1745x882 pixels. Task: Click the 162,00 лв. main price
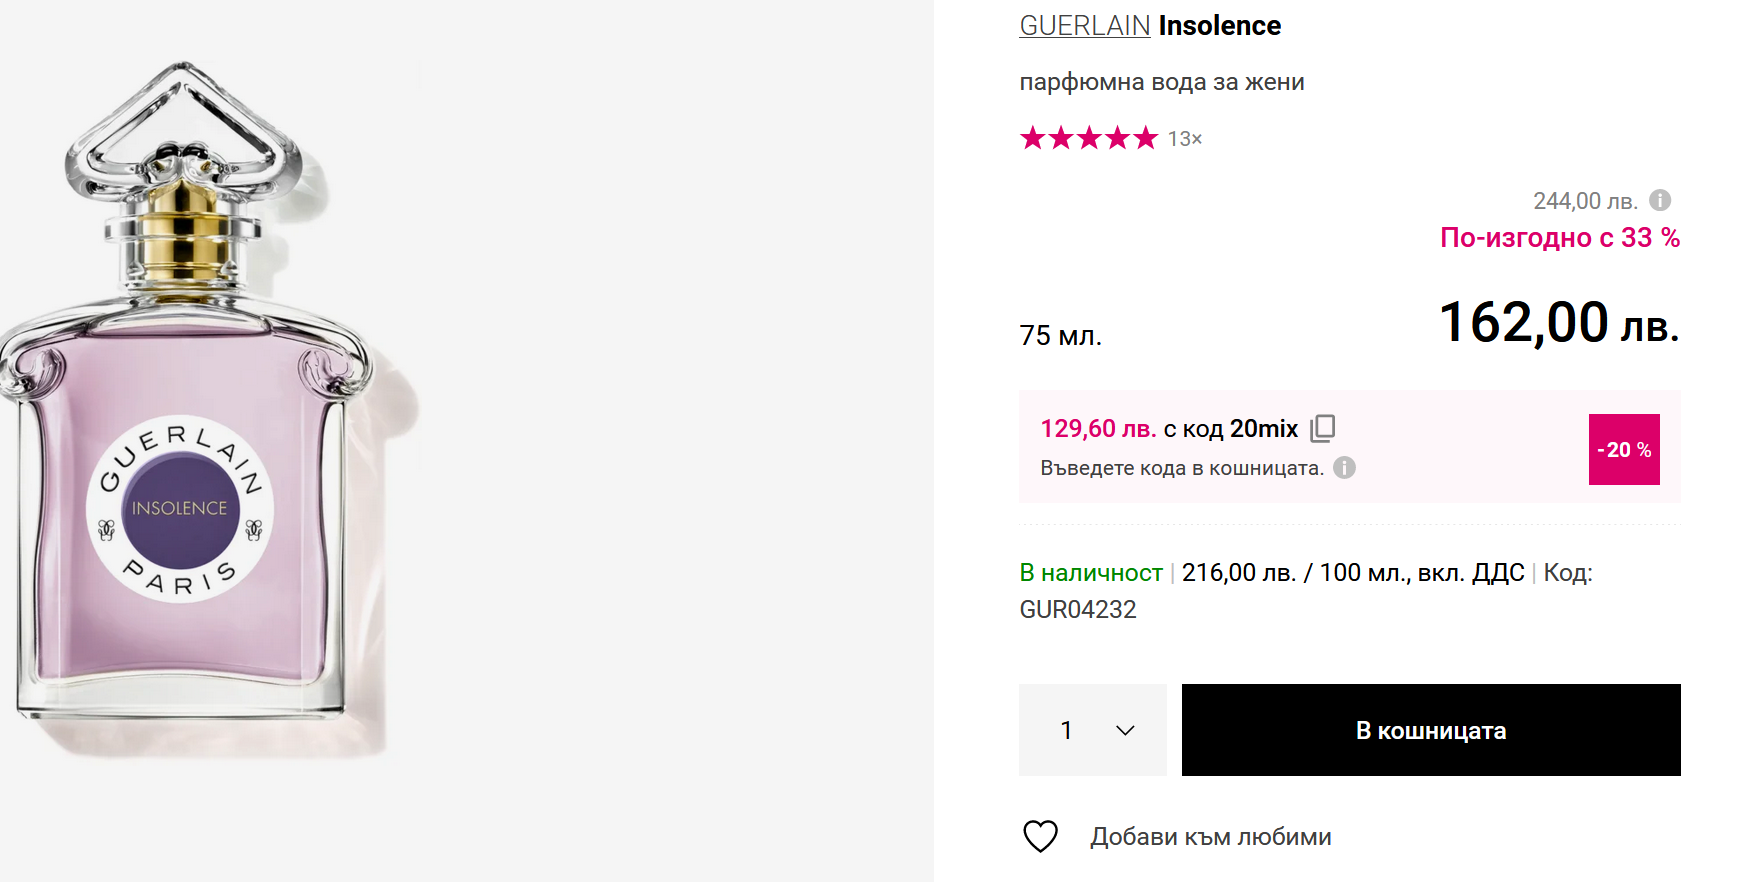click(x=1558, y=323)
